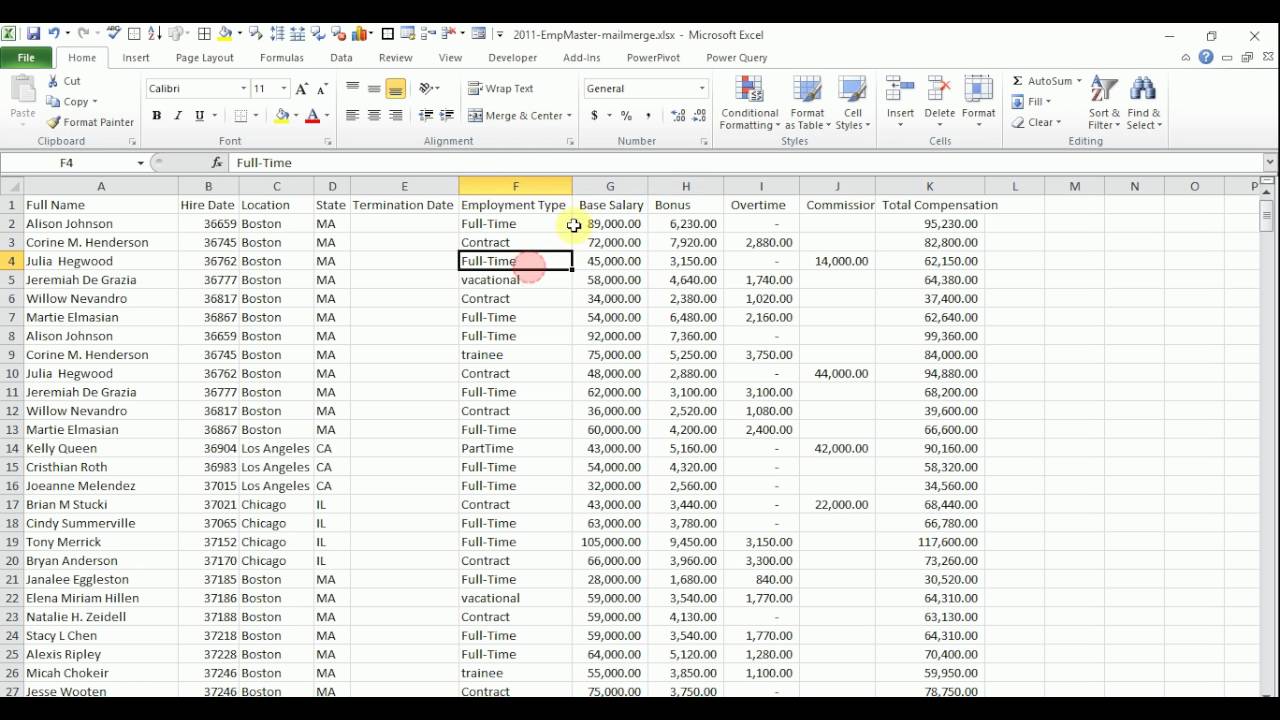Open Excel Help question mark

(x=1206, y=57)
